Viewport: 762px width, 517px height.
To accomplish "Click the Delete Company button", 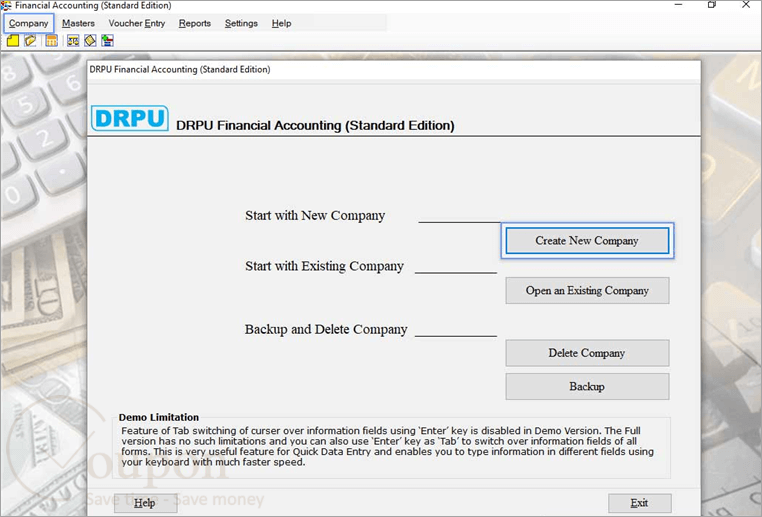I will (x=587, y=353).
